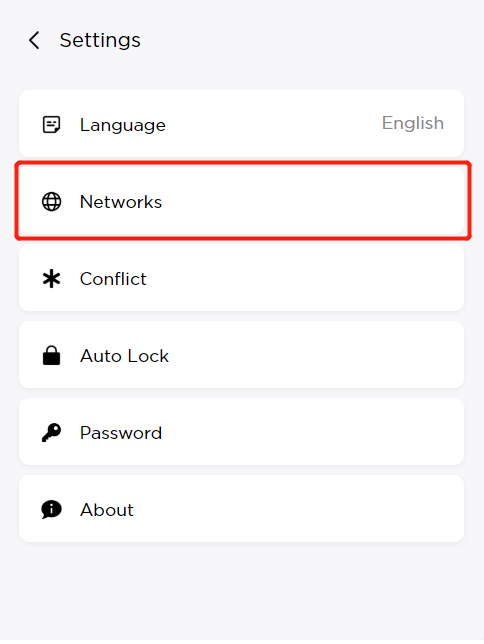Click blank space in the About card
This screenshot has height=644, width=484.
click(300, 508)
